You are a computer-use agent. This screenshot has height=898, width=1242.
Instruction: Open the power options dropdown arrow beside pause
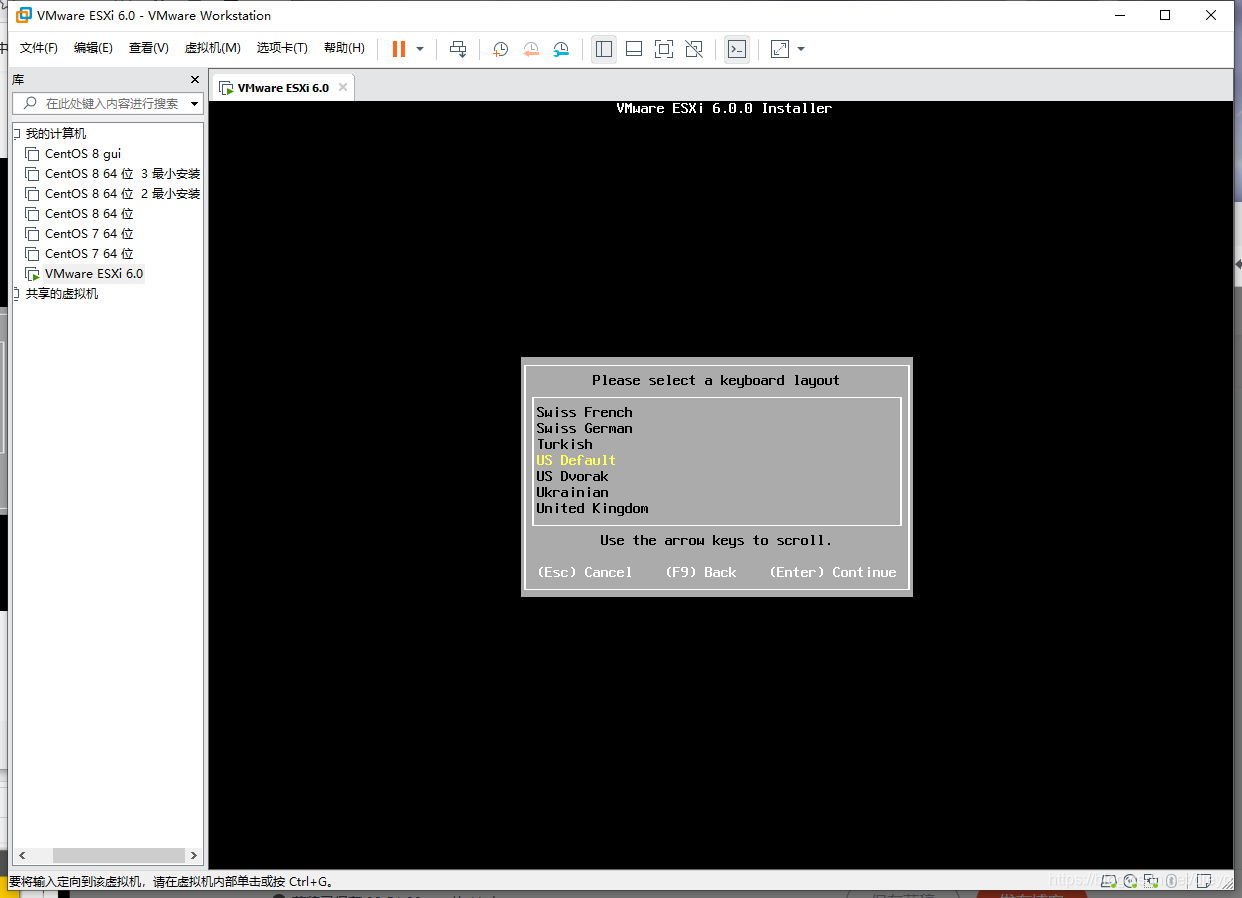[x=420, y=48]
